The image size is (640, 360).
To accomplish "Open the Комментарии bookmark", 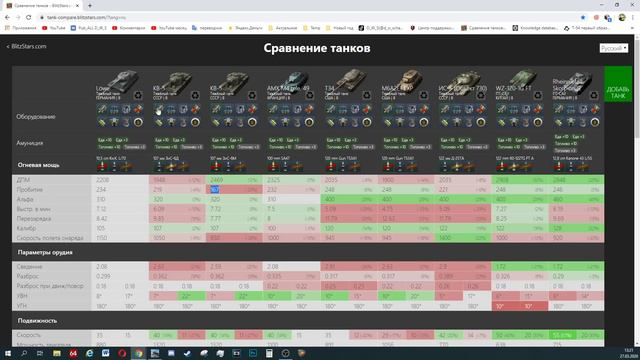I will [x=129, y=28].
